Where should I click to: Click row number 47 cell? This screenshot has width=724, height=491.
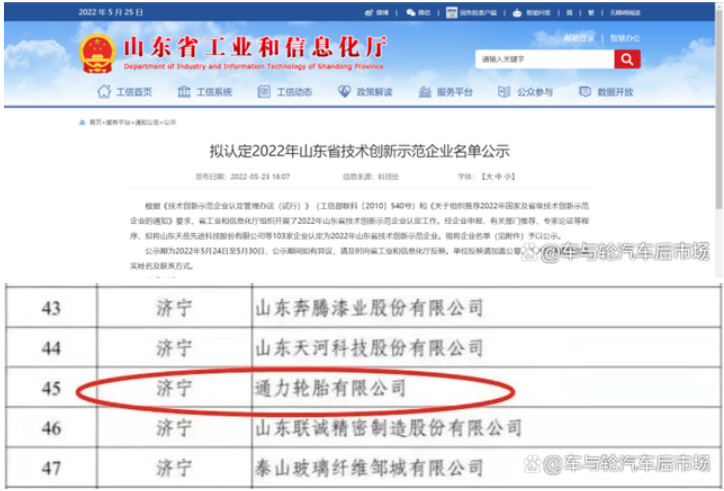pyautogui.click(x=51, y=468)
